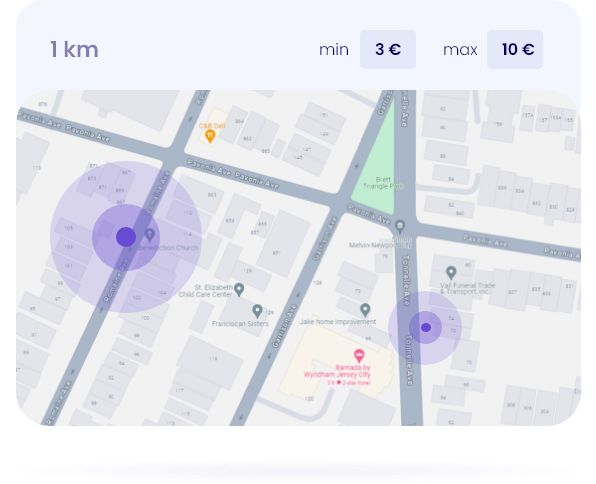
Task: Click the max label beside the price
Action: pos(460,50)
